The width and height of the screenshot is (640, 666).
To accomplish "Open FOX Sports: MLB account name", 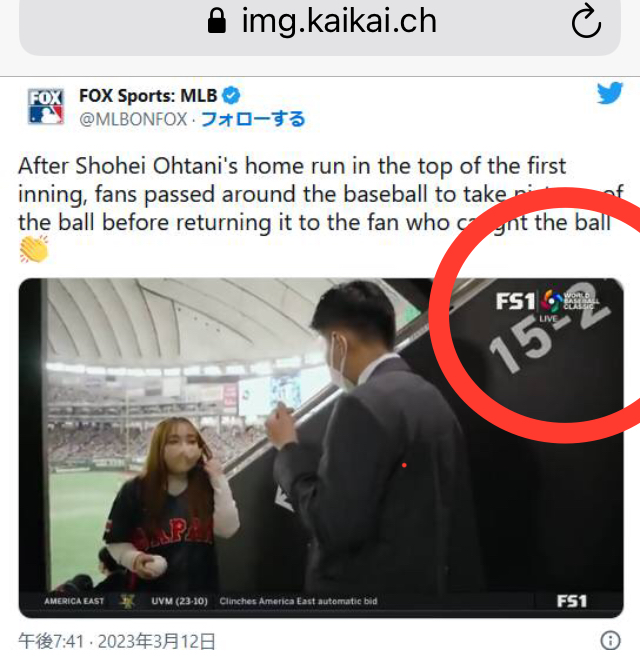I will [148, 96].
